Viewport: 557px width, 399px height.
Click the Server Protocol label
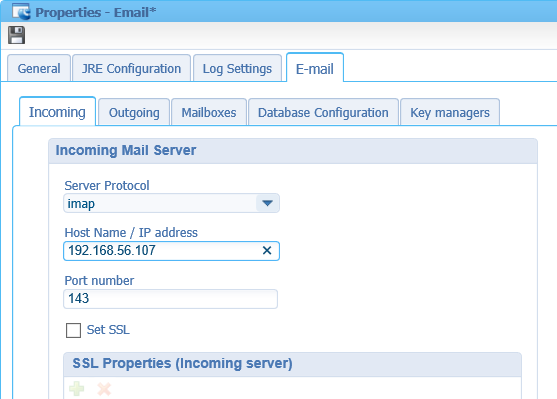click(x=107, y=185)
